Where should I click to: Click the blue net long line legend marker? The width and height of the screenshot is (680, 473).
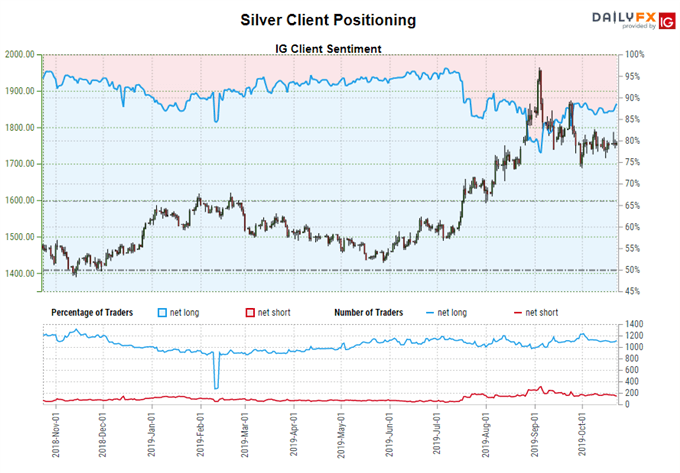tap(429, 312)
